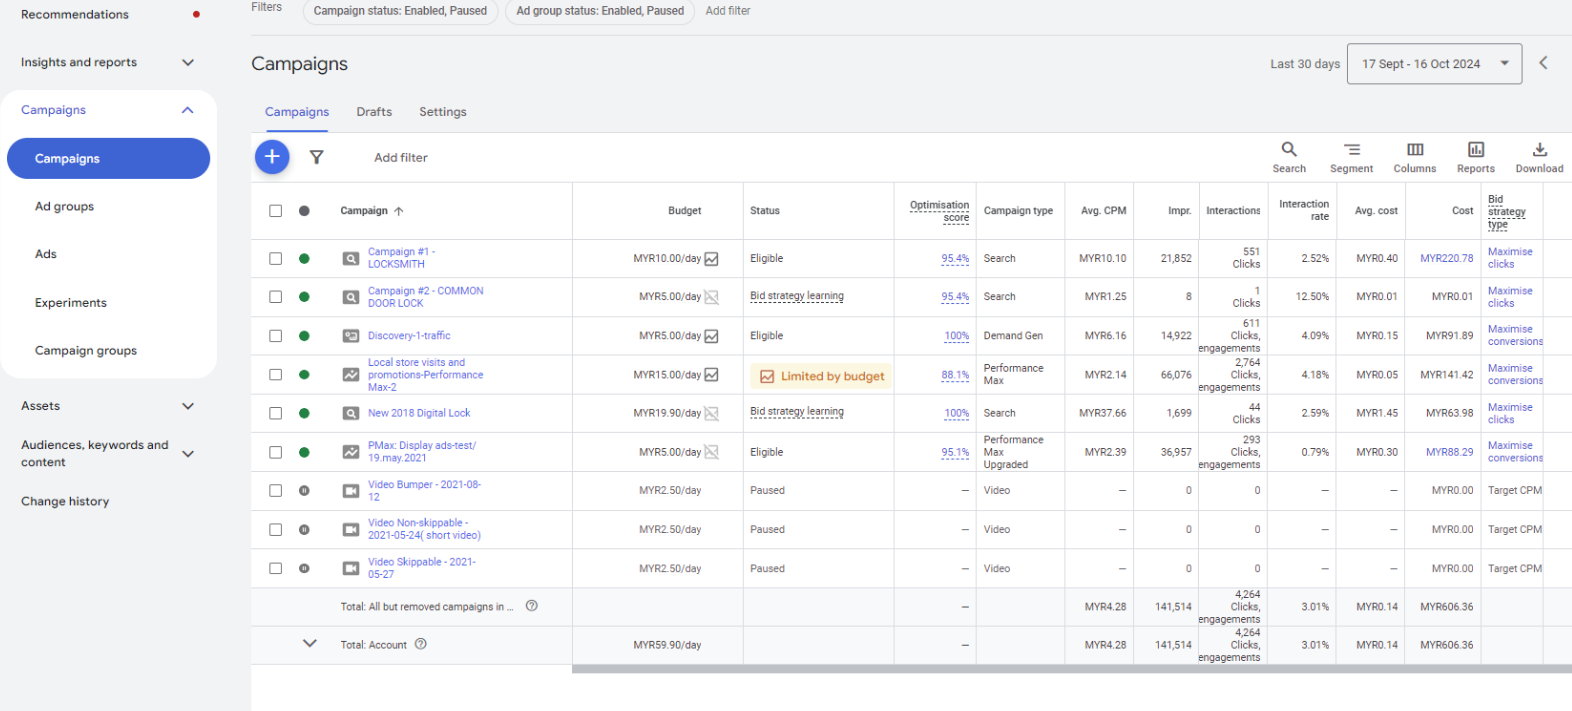Viewport: 1572px width, 711px height.
Task: Click the help icon next to Total: Account
Action: [421, 644]
